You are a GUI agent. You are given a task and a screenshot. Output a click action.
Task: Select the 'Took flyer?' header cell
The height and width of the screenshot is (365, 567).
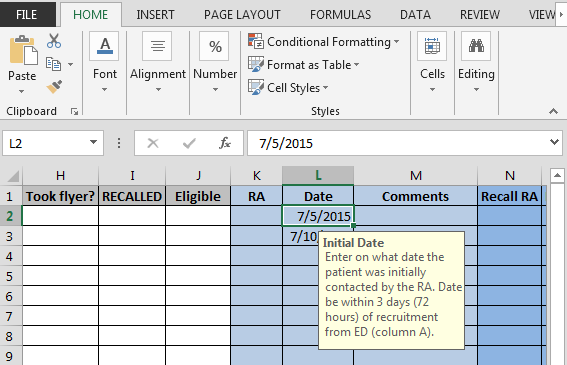(60, 196)
